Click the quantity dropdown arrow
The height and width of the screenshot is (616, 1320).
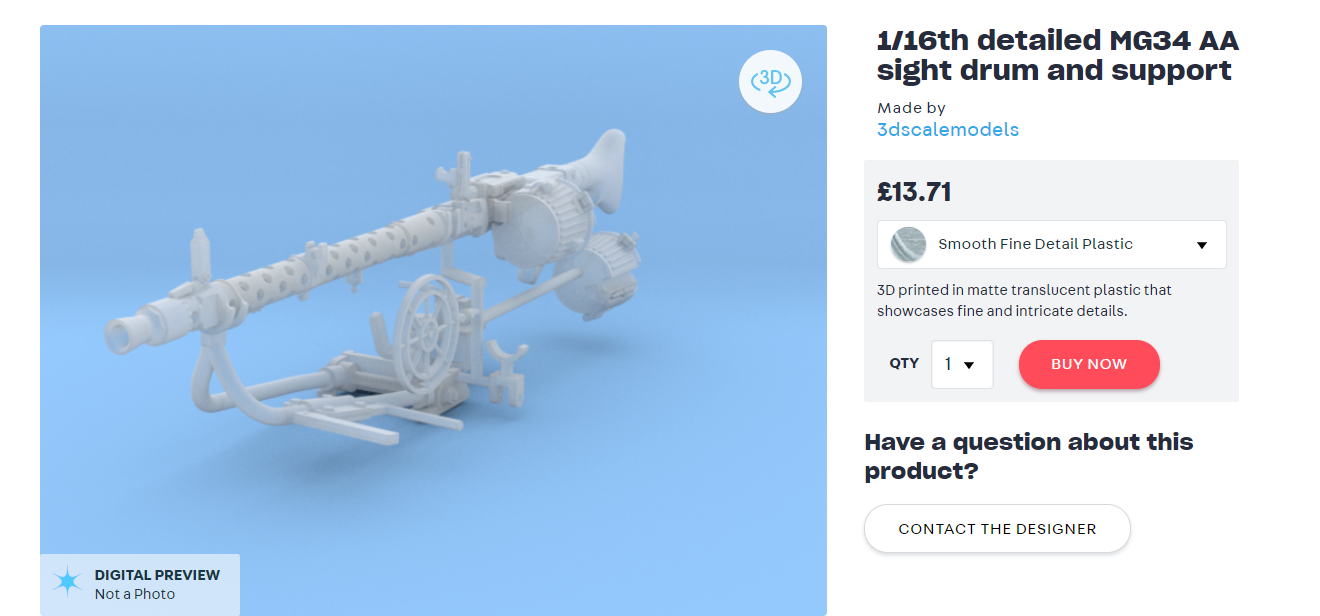click(x=968, y=365)
